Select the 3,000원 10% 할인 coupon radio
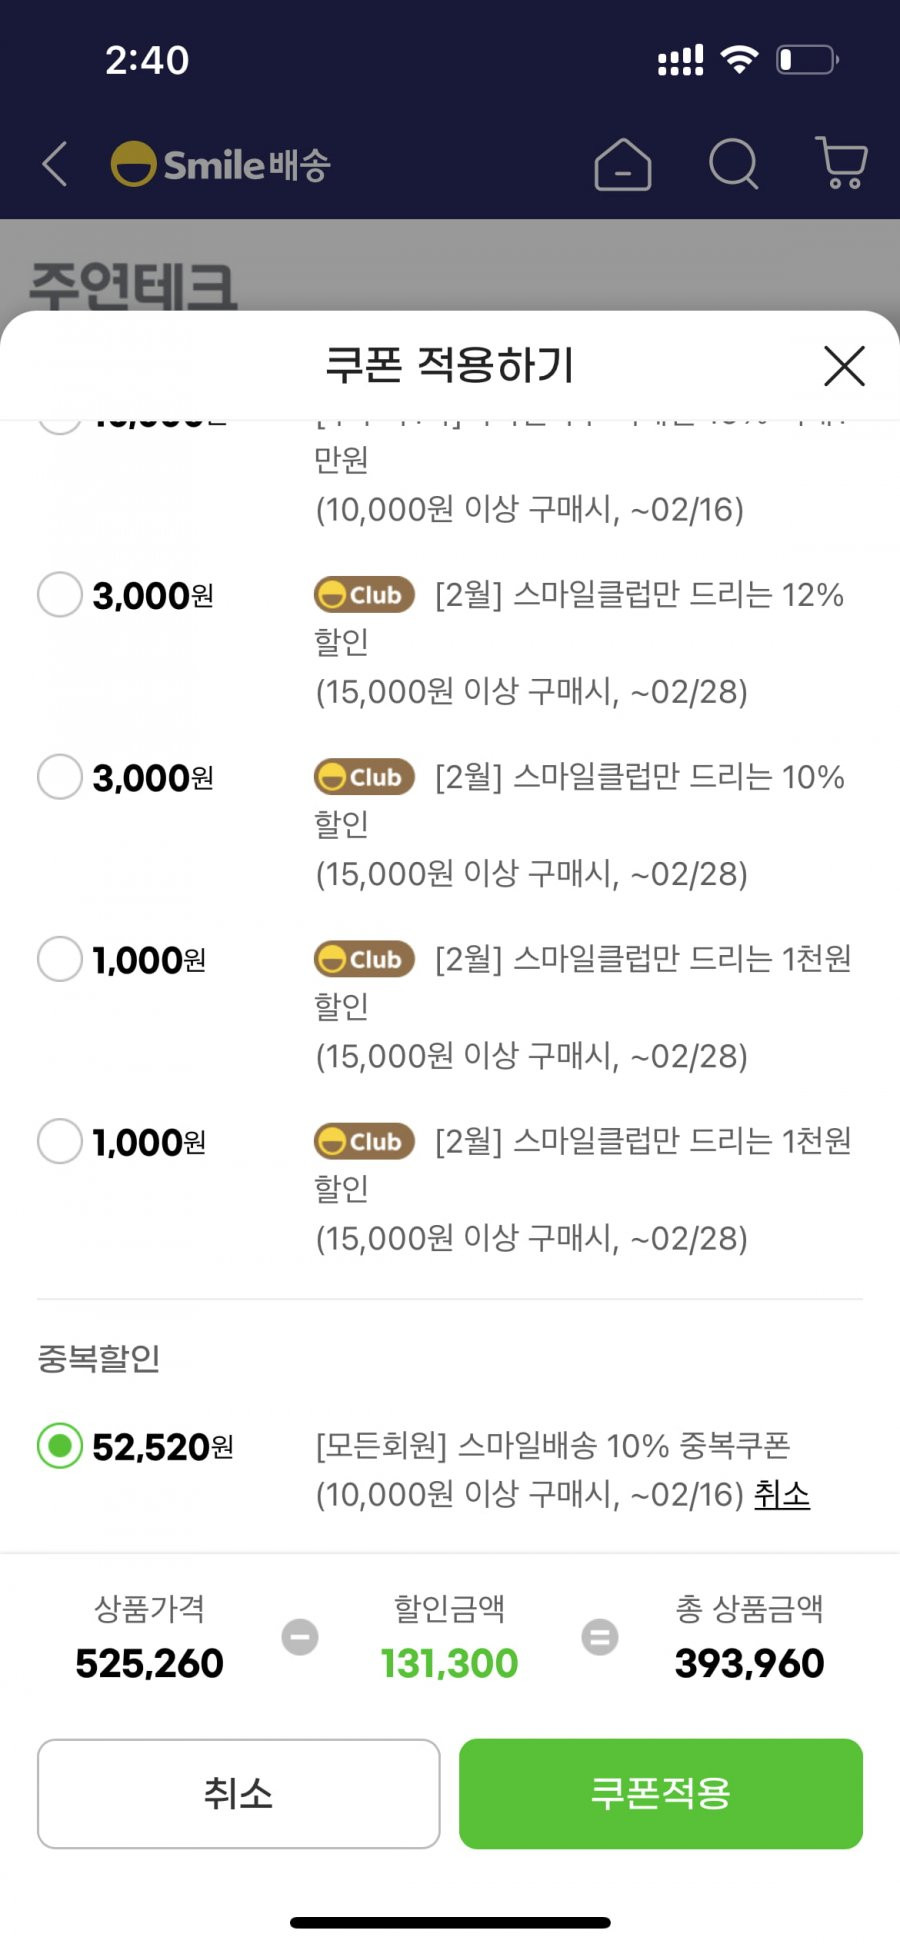Screen dimensions: 900x1947 (x=60, y=777)
